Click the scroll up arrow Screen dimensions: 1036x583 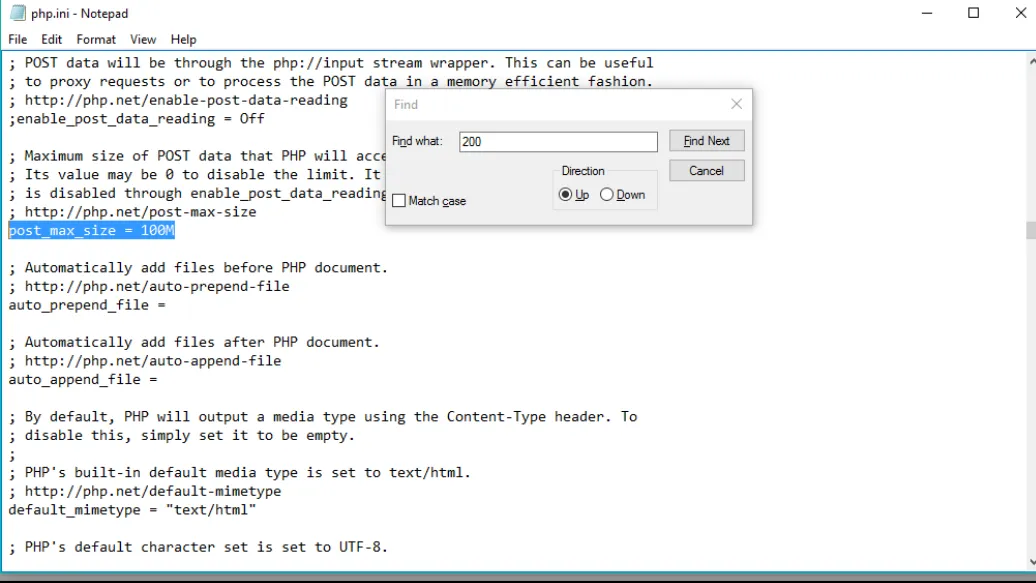tap(1031, 61)
